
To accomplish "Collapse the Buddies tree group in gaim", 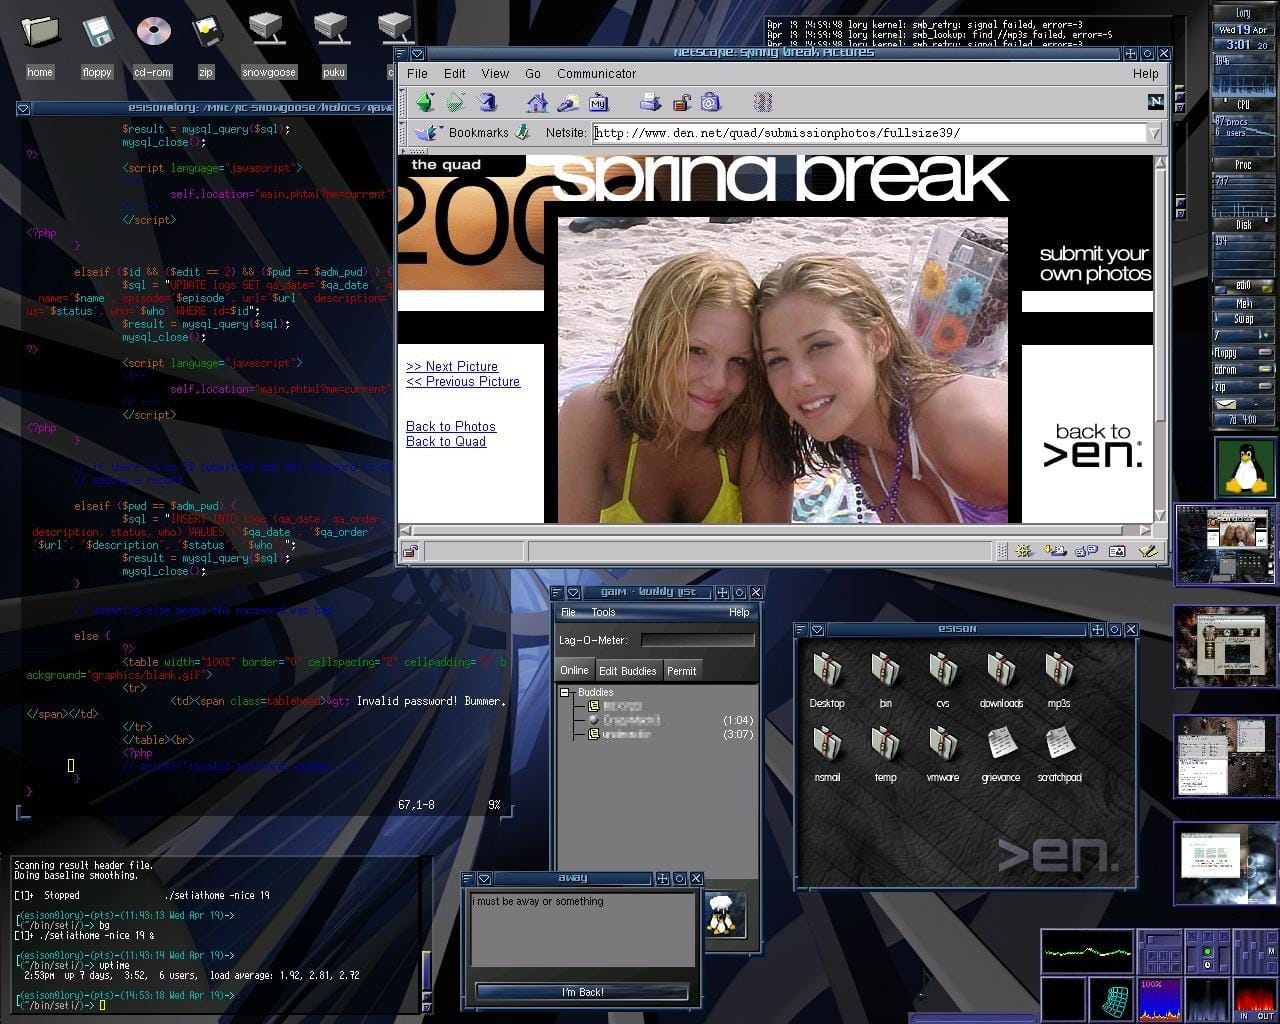I will 564,692.
